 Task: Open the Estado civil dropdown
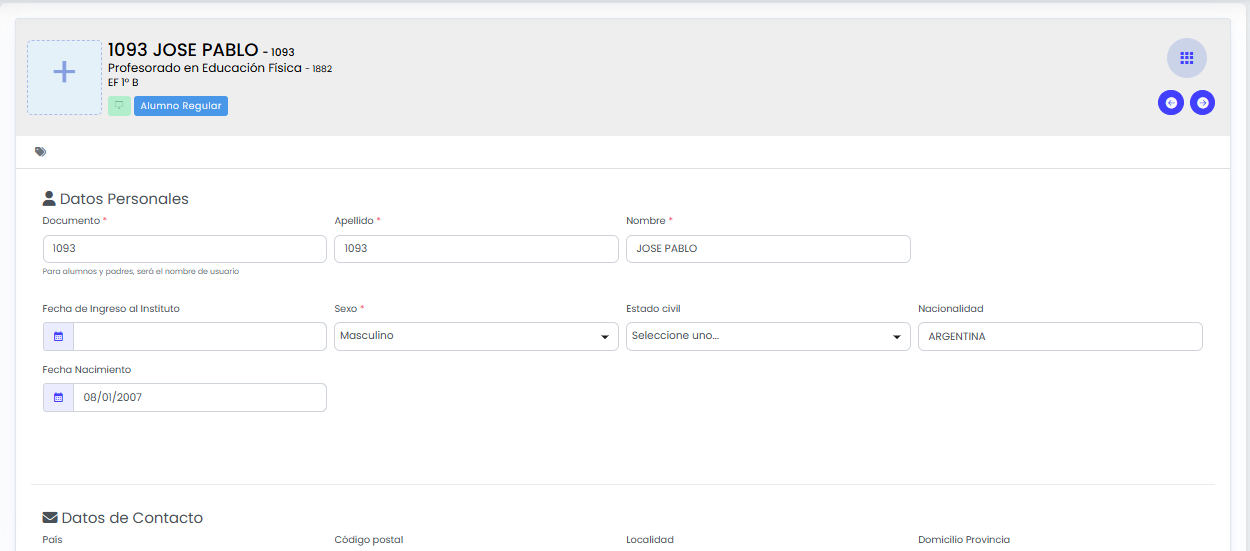click(768, 336)
